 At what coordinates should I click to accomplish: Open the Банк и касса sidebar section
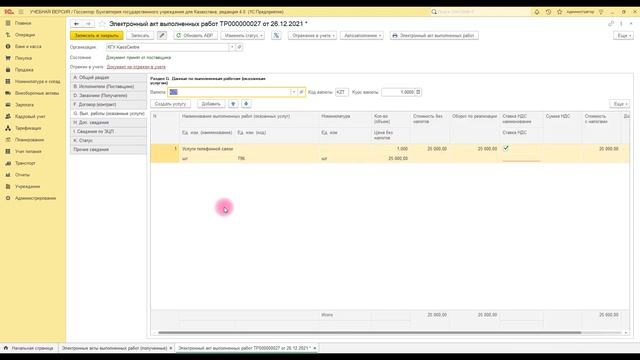tap(28, 47)
